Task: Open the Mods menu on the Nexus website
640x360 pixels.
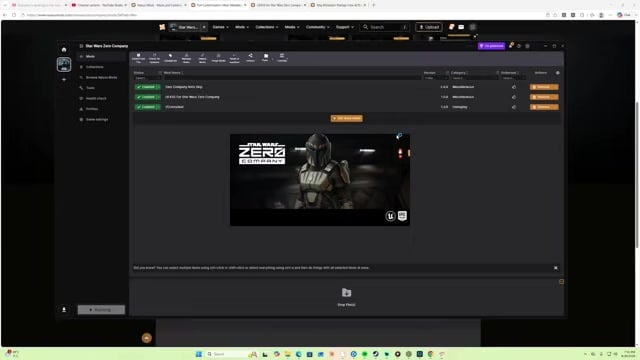Action: (x=242, y=27)
